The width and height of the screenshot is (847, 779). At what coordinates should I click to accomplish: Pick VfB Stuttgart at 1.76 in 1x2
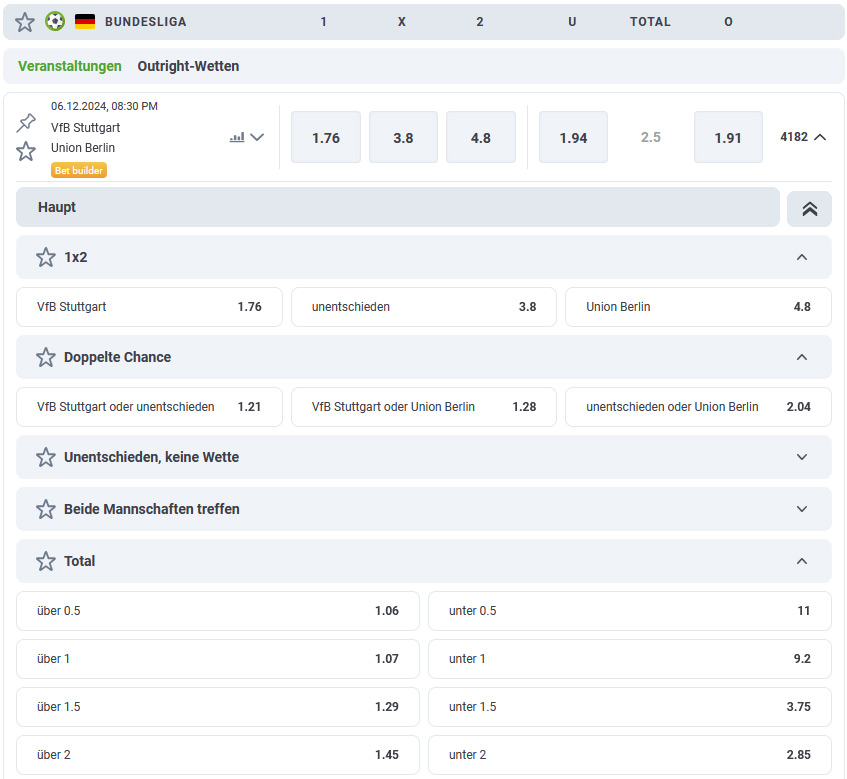pyautogui.click(x=149, y=307)
